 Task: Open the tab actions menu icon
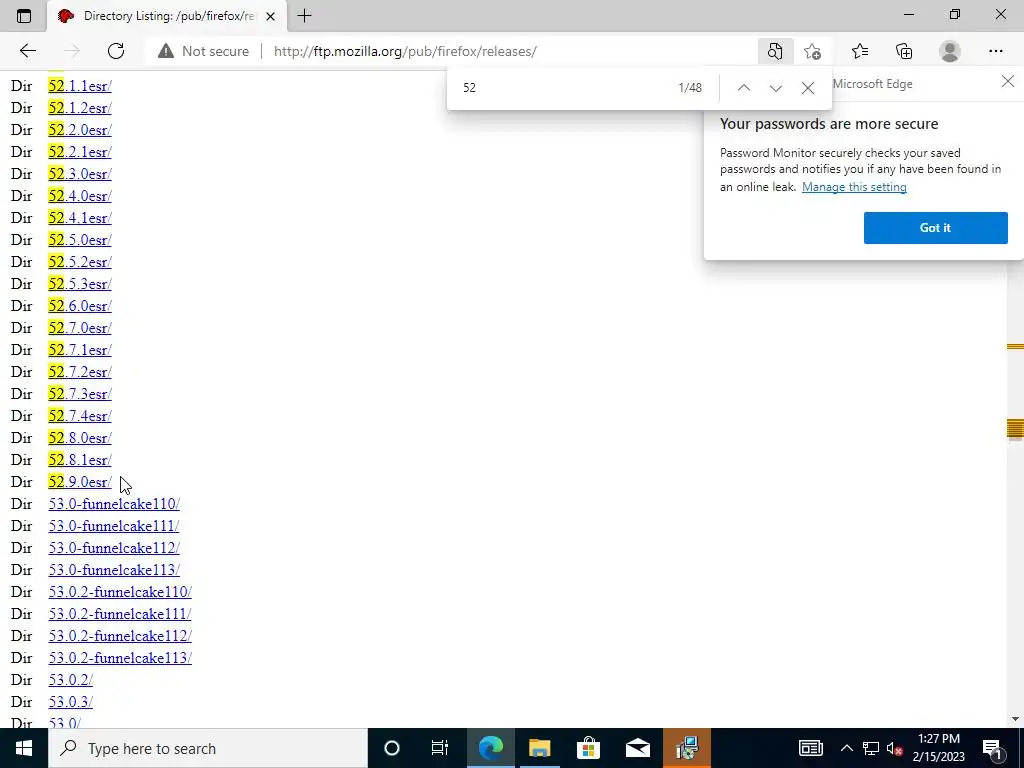(x=24, y=16)
